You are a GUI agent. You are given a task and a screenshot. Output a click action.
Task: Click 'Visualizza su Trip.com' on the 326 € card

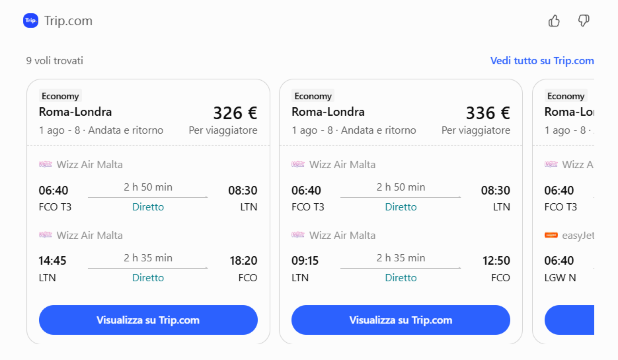point(148,320)
